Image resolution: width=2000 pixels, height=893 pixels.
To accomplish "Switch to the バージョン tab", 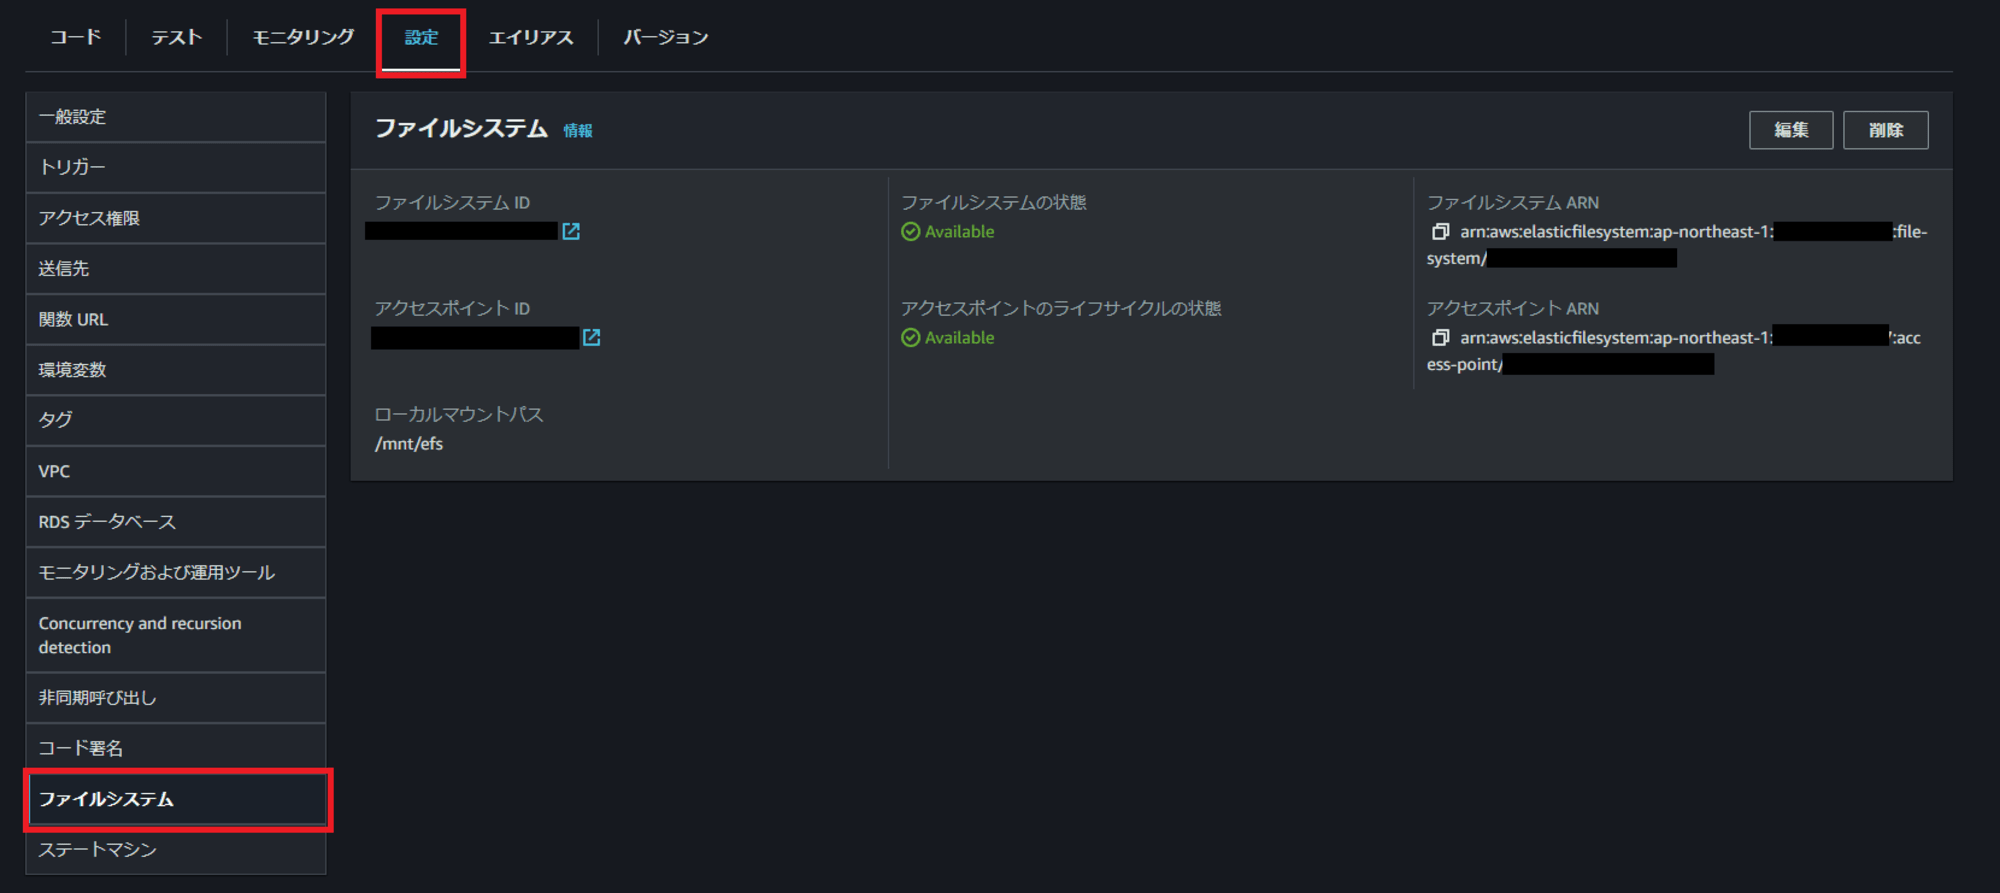I will pos(666,37).
